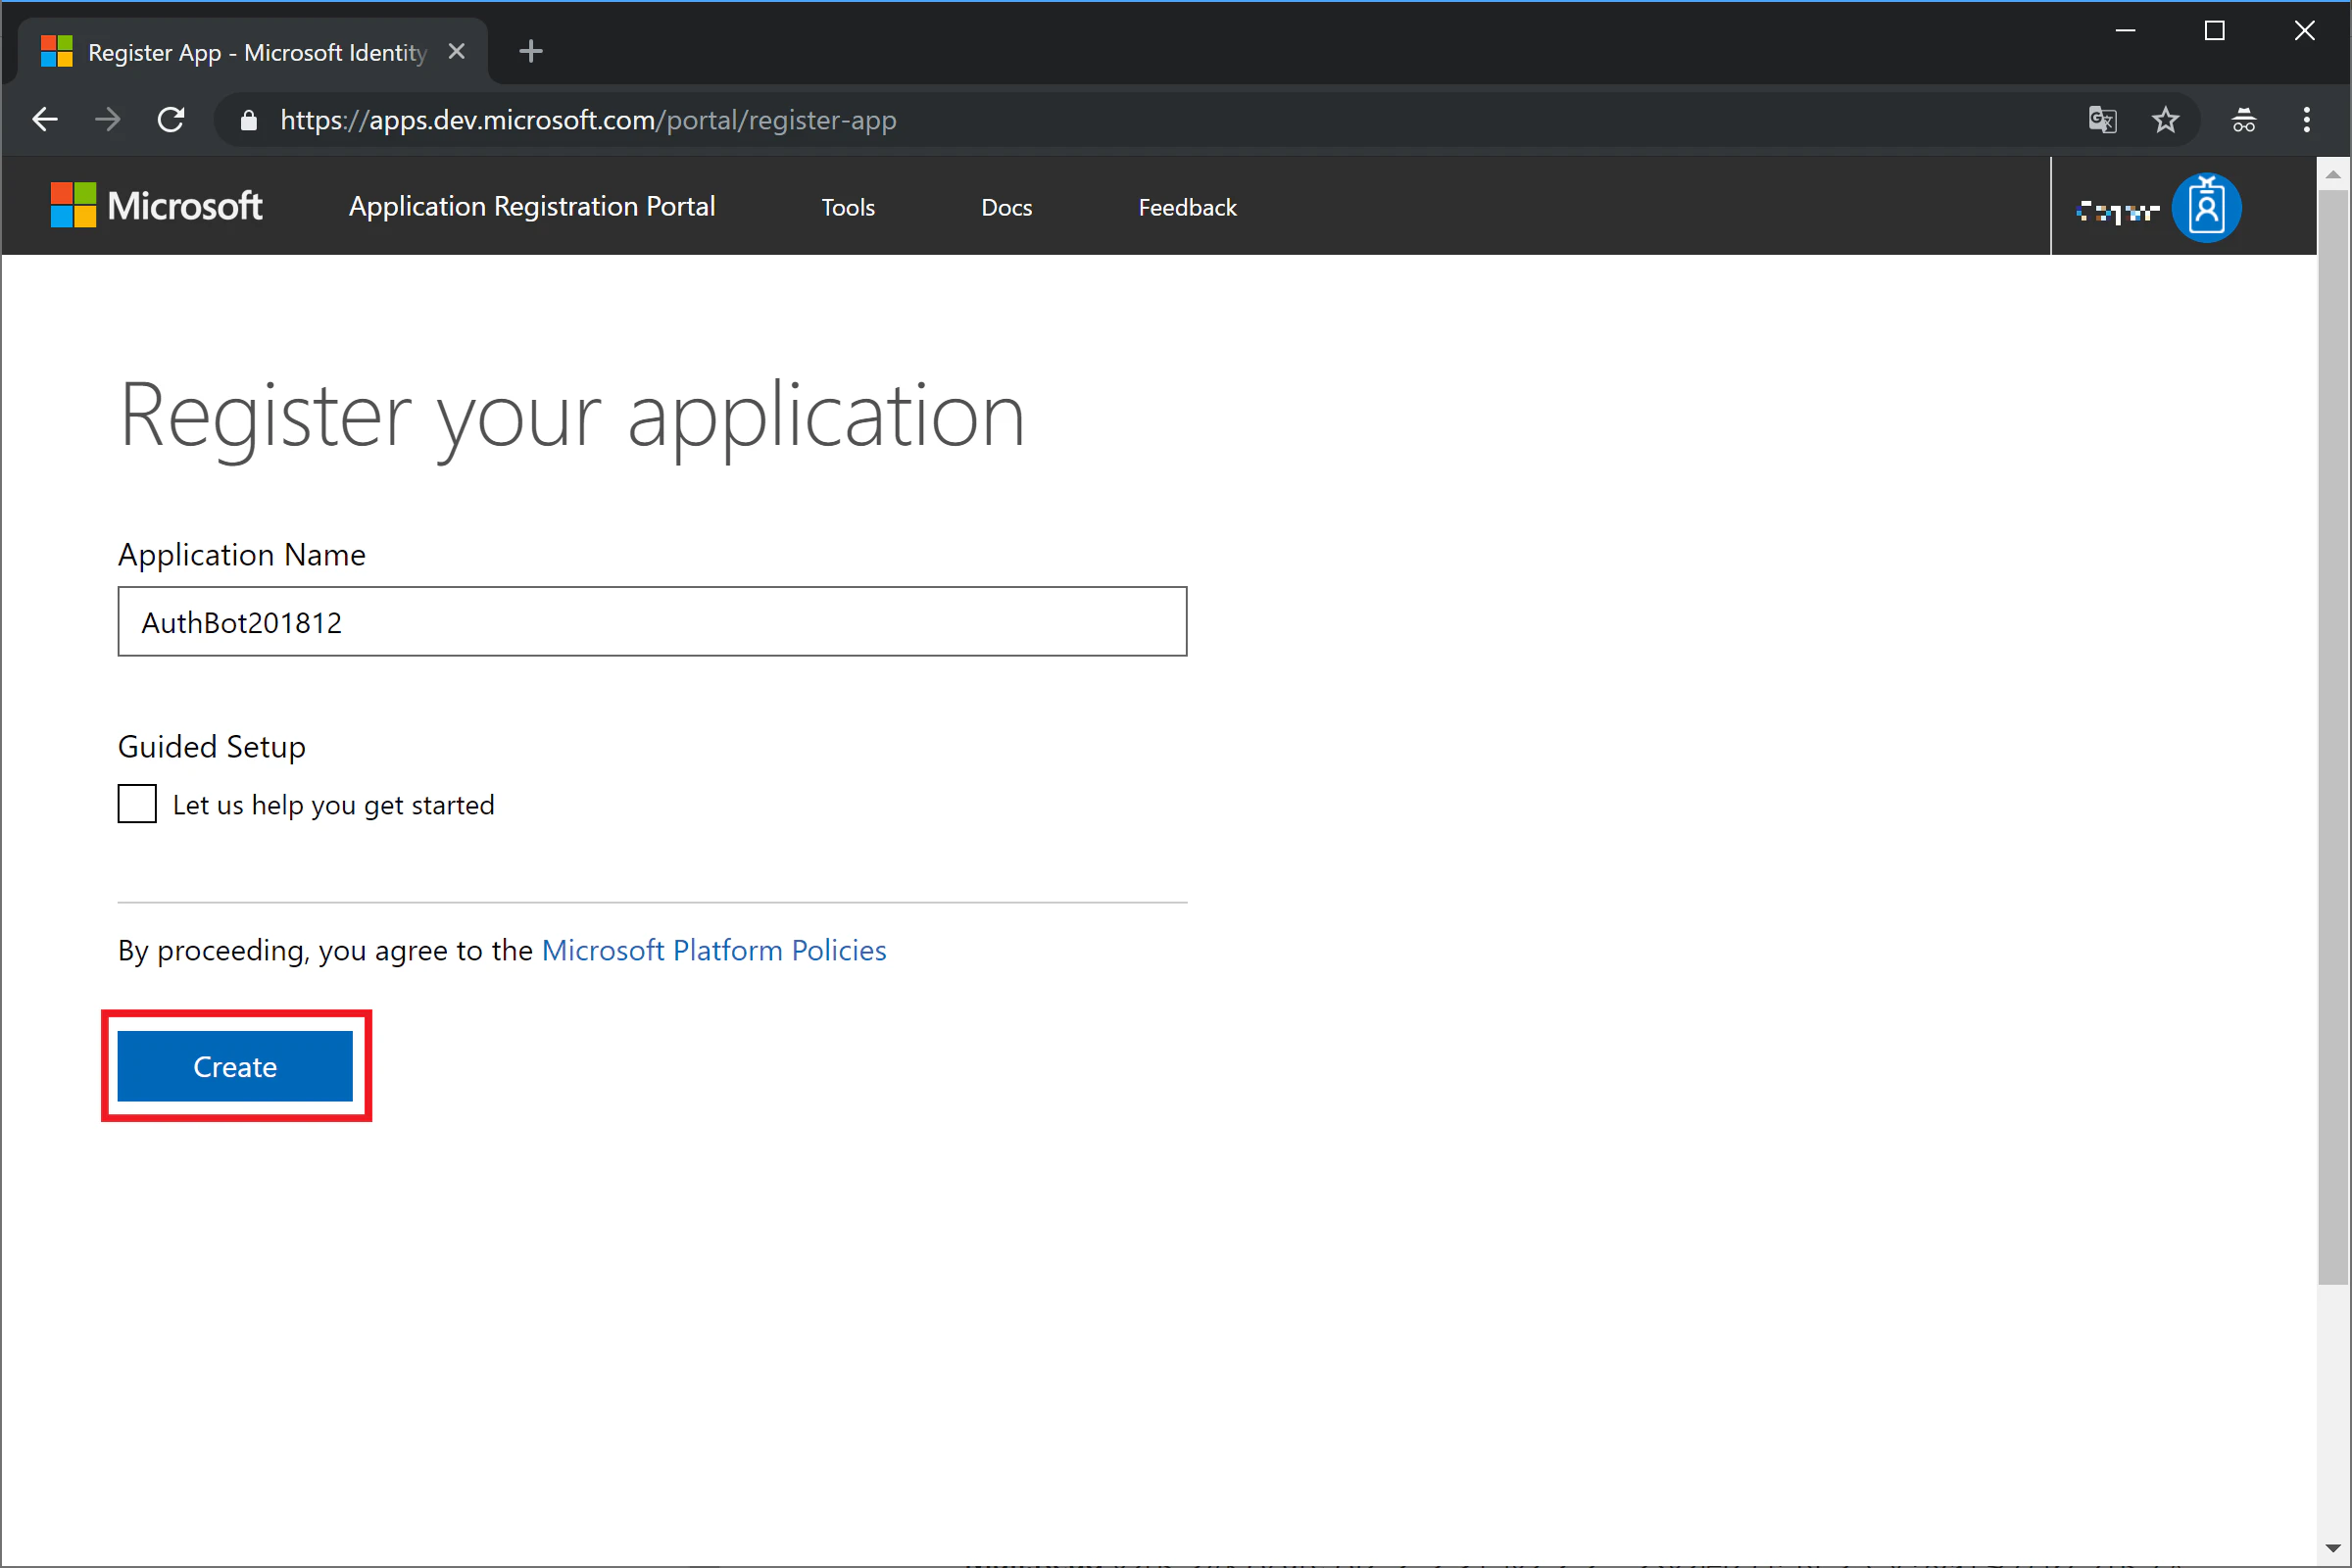2352x1568 pixels.
Task: Close the Register App tab
Action: tap(456, 51)
